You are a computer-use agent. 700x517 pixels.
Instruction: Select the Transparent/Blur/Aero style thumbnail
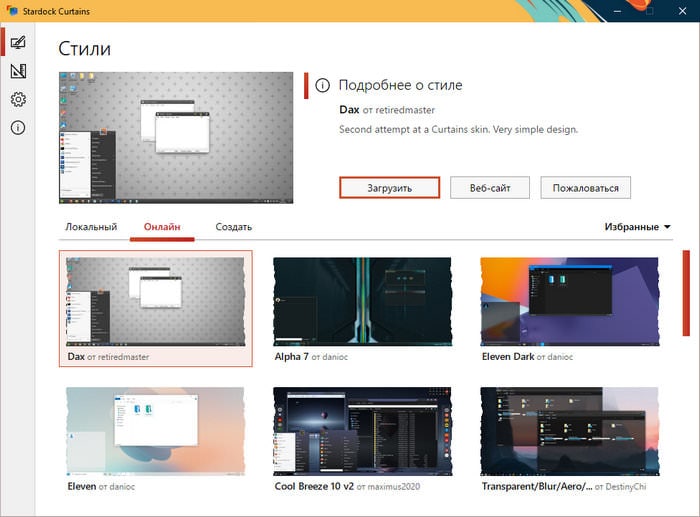coord(569,431)
